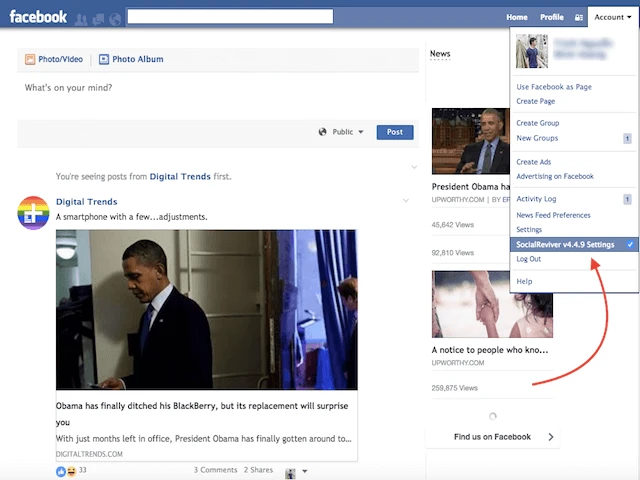Viewport: 640px width, 480px height.
Task: Click the like reaction icon under post
Action: [61, 469]
